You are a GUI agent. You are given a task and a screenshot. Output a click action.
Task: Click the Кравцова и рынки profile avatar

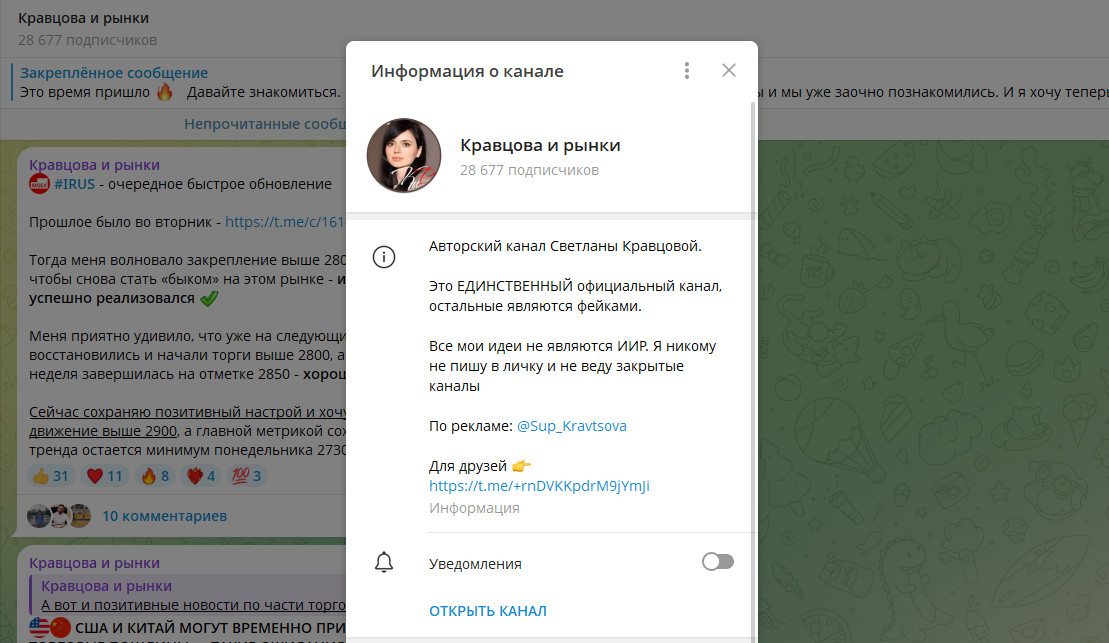click(x=404, y=156)
